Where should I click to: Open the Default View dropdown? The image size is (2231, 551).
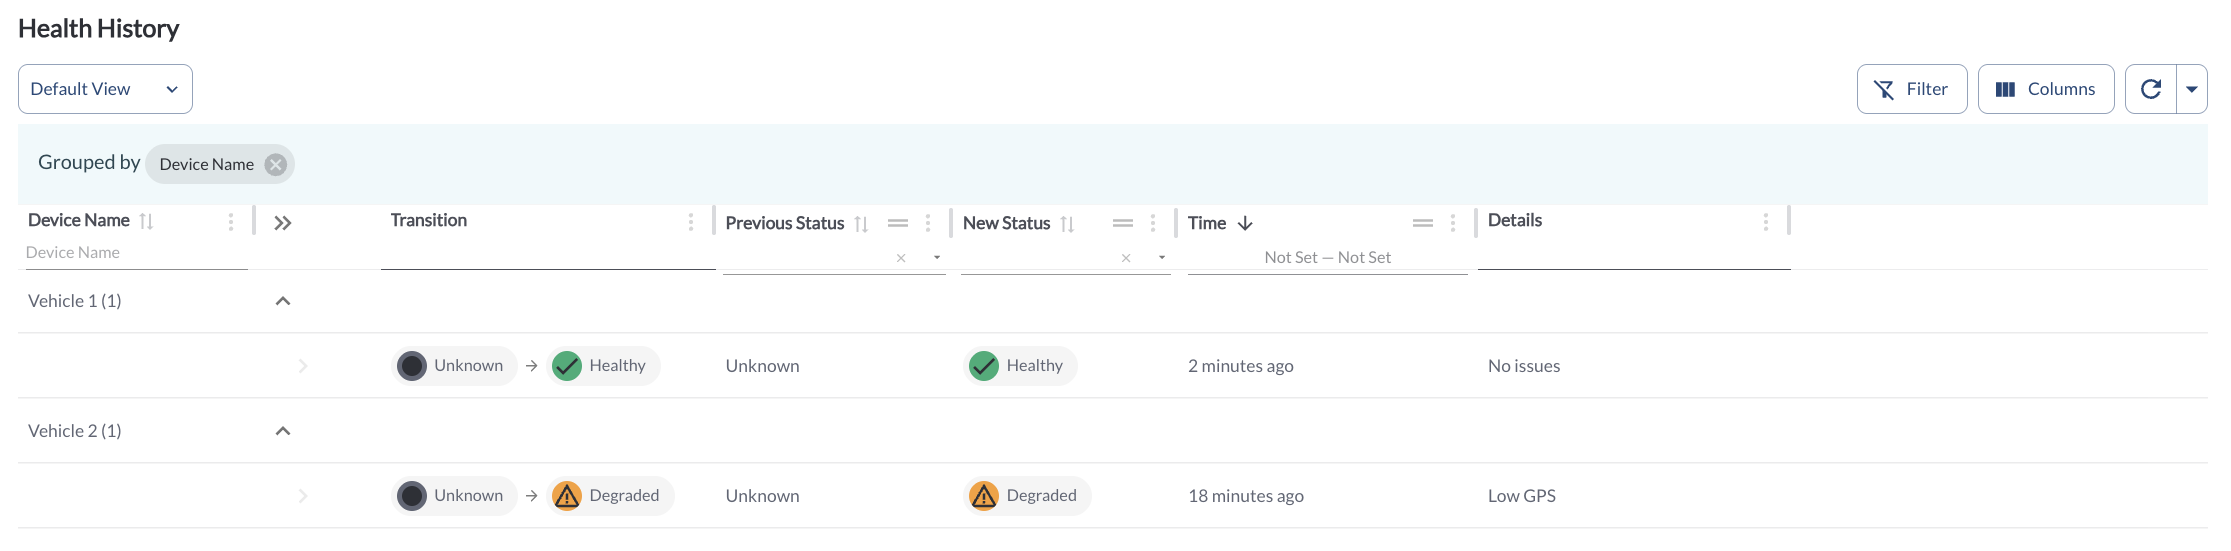[105, 89]
